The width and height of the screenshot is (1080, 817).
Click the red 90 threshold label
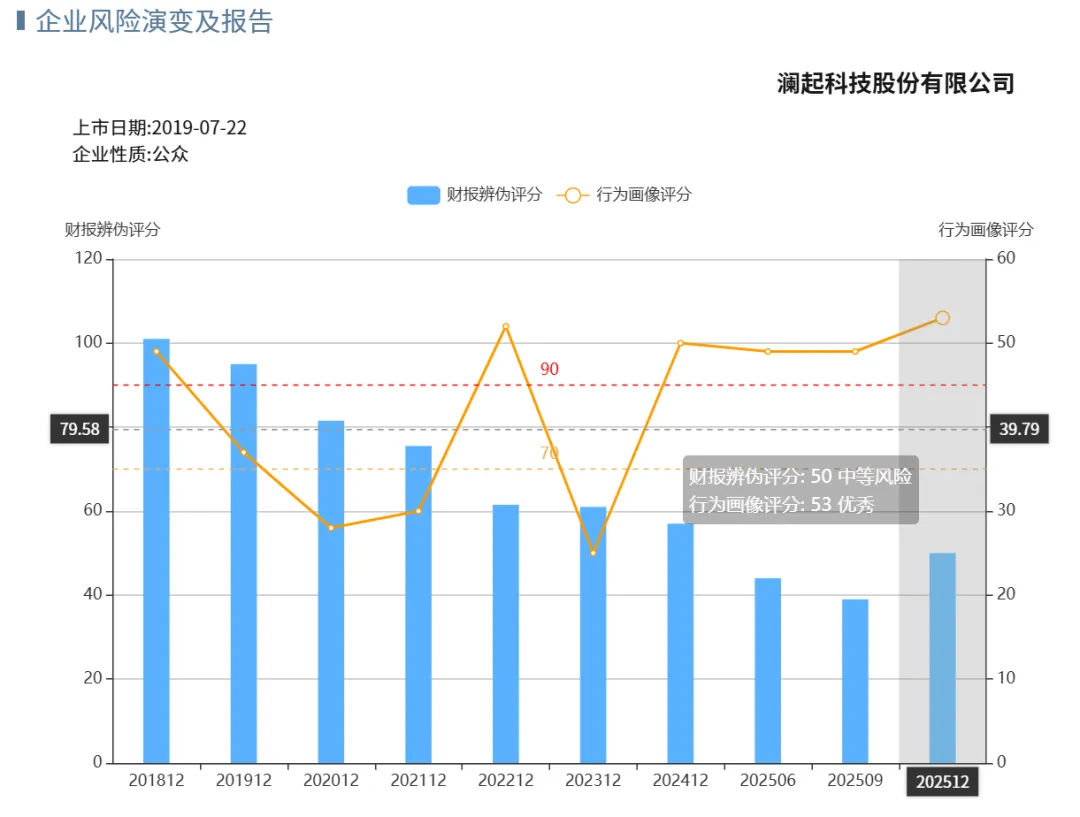(549, 369)
